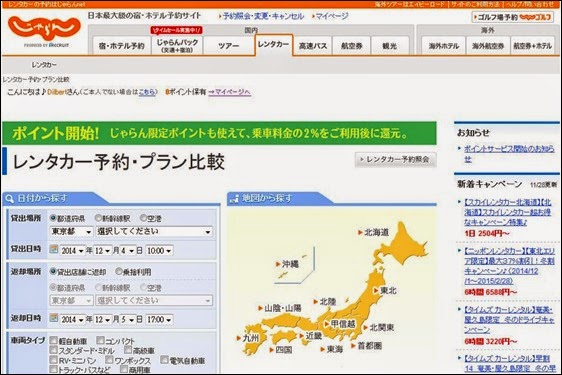The image size is (562, 375).
Task: Check the RV・ミニバン vehicle type
Action: click(53, 359)
